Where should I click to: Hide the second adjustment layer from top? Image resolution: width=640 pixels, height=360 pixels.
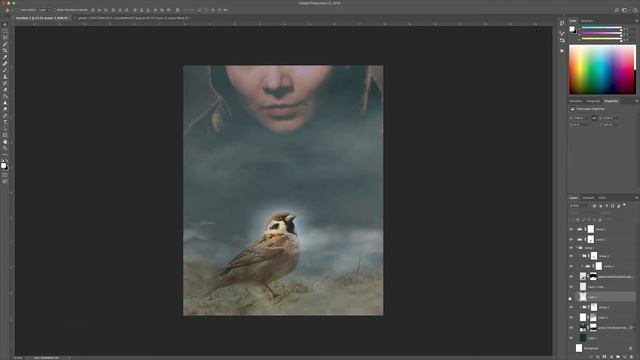tap(571, 240)
